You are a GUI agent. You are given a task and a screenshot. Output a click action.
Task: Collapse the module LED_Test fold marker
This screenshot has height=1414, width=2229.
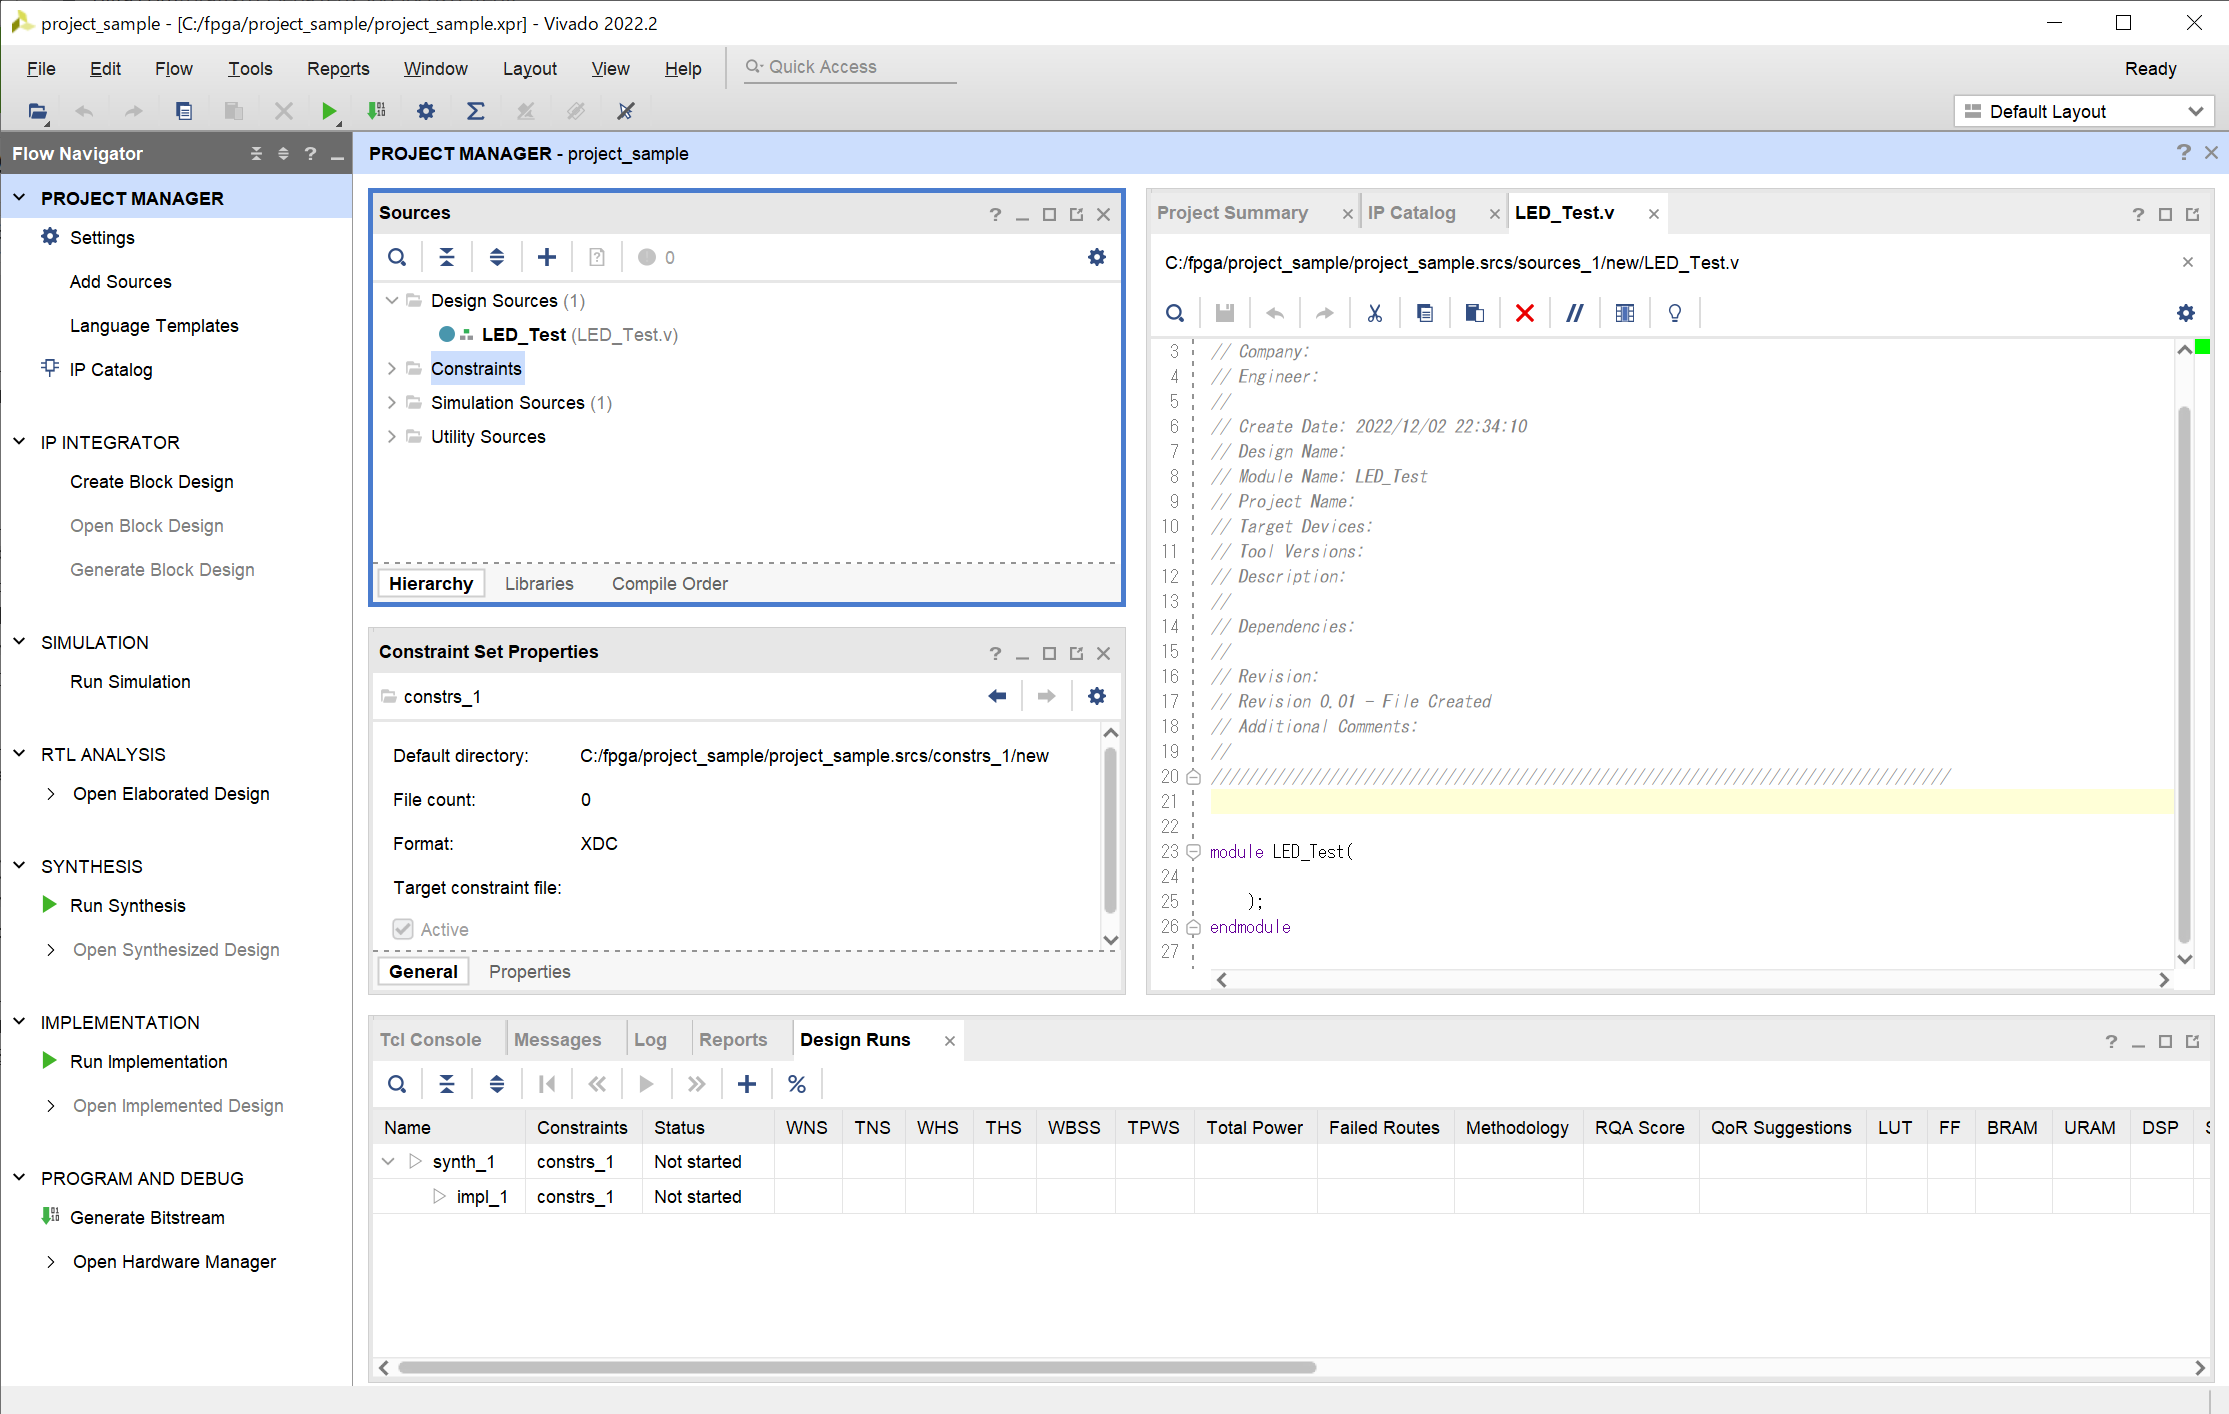(1193, 852)
